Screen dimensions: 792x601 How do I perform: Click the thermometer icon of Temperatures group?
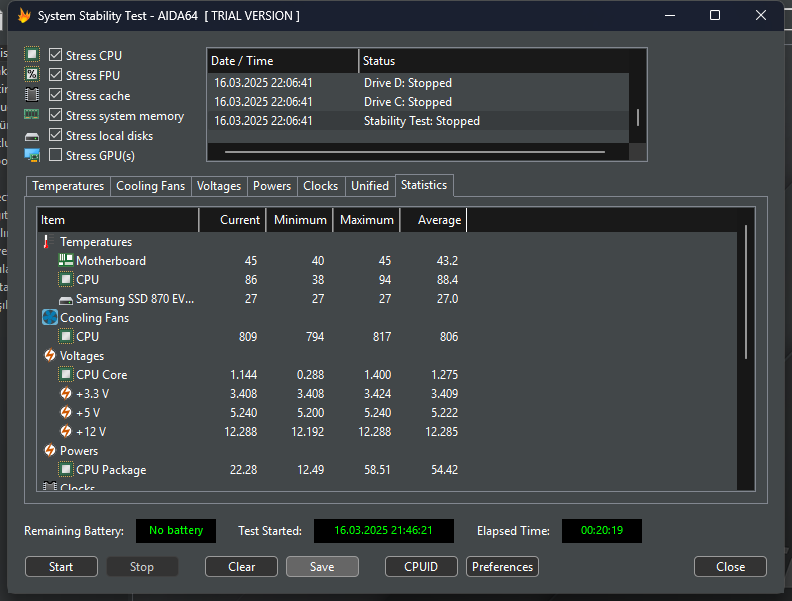click(46, 241)
